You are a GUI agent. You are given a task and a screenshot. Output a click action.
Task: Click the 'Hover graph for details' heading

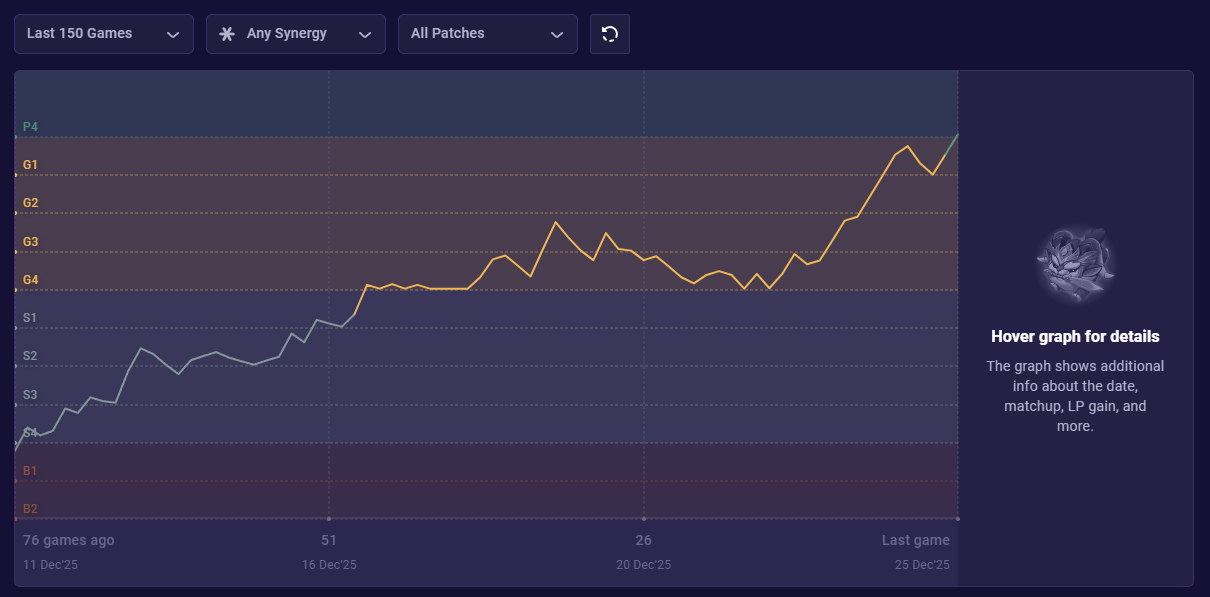tap(1075, 337)
